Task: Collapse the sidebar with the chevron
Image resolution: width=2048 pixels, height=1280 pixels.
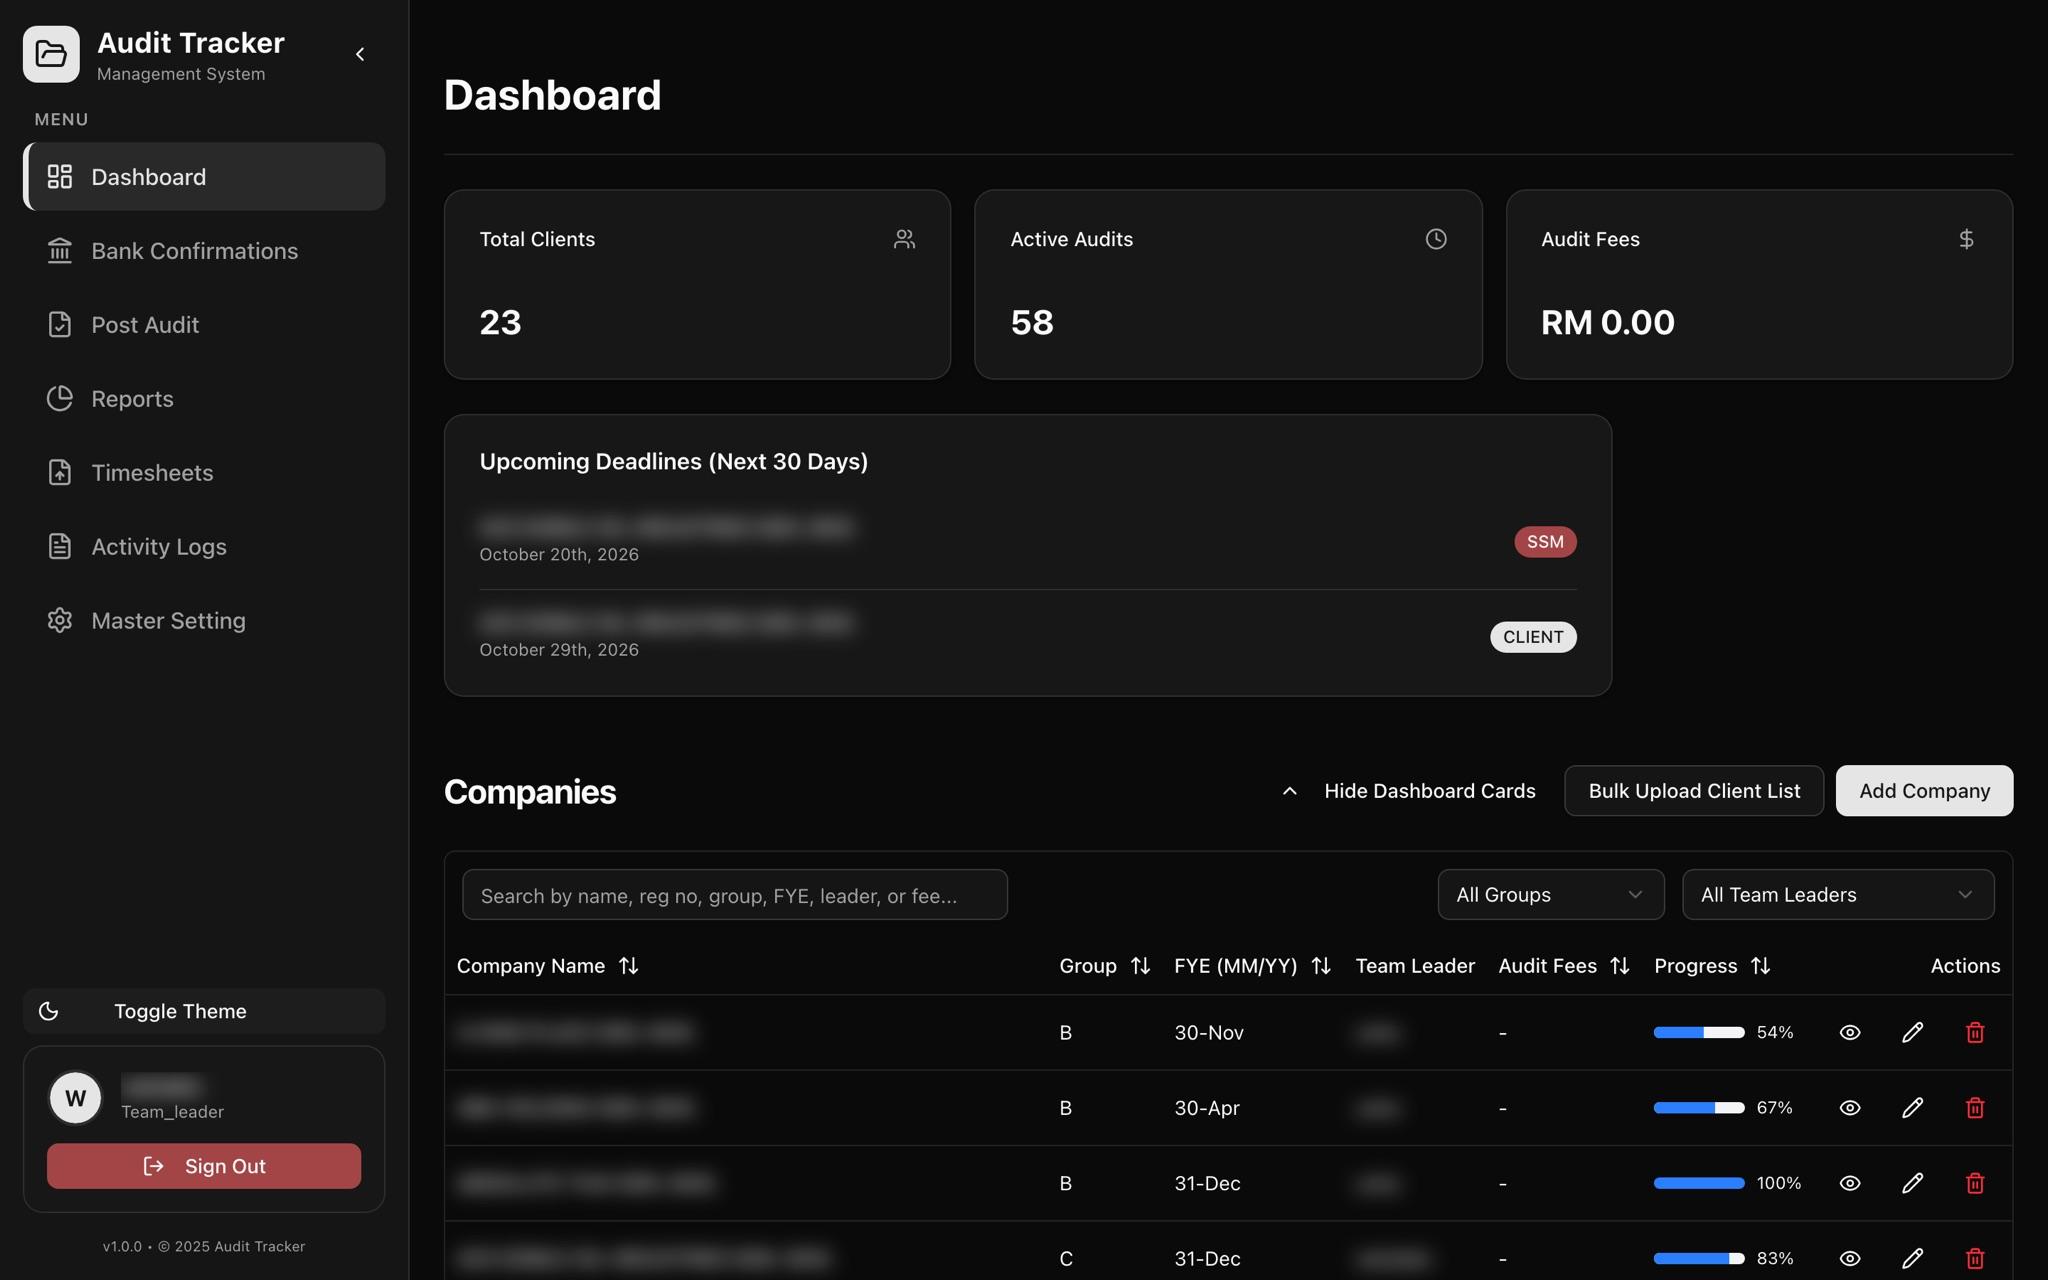Action: (360, 54)
